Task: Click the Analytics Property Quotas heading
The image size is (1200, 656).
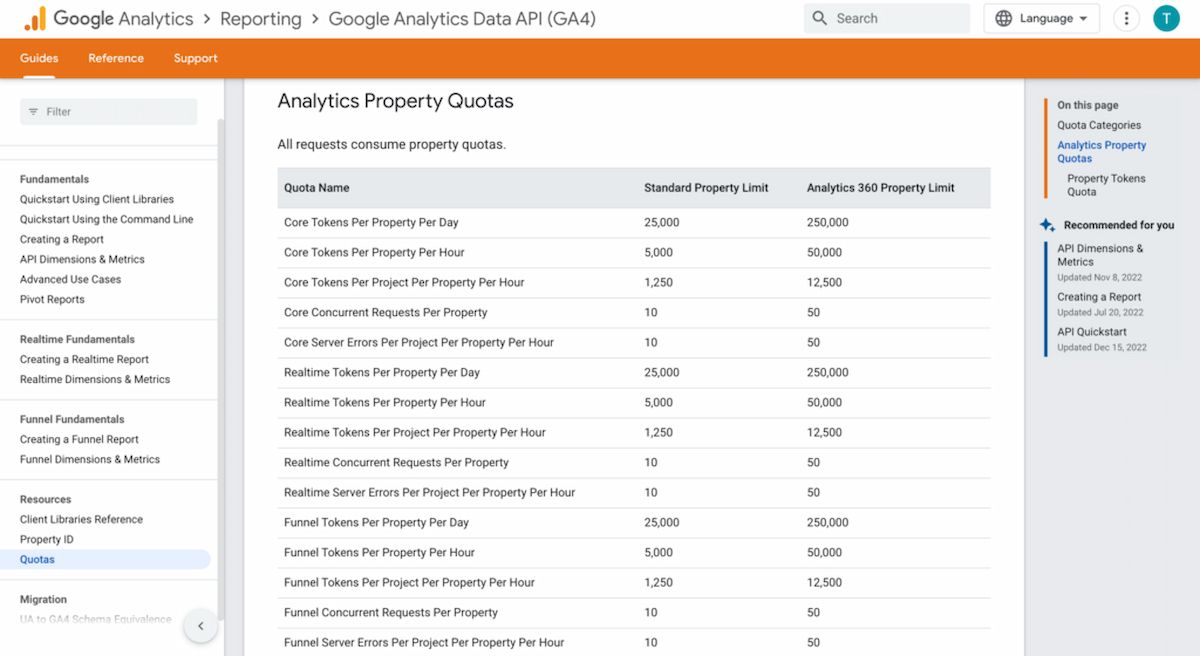Action: tap(395, 101)
